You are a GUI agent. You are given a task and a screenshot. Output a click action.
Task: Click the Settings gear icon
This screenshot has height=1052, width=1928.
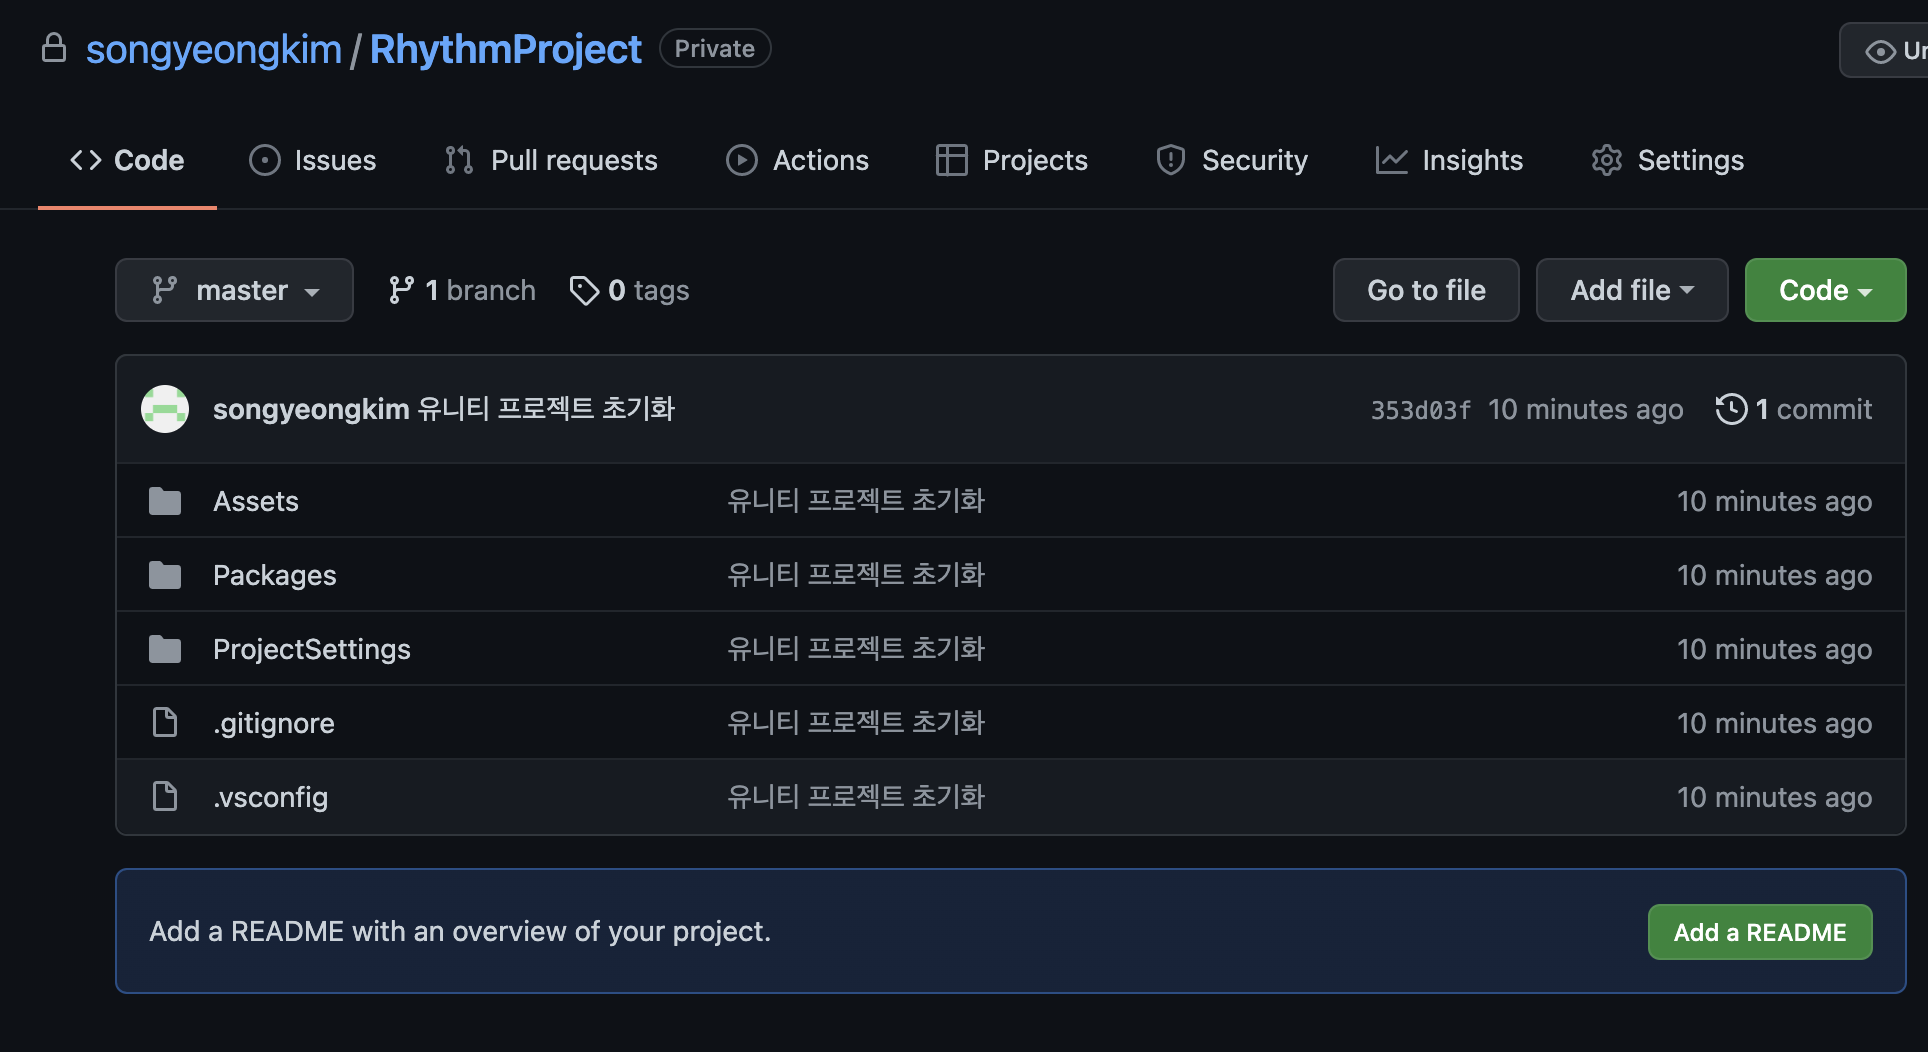click(x=1606, y=160)
